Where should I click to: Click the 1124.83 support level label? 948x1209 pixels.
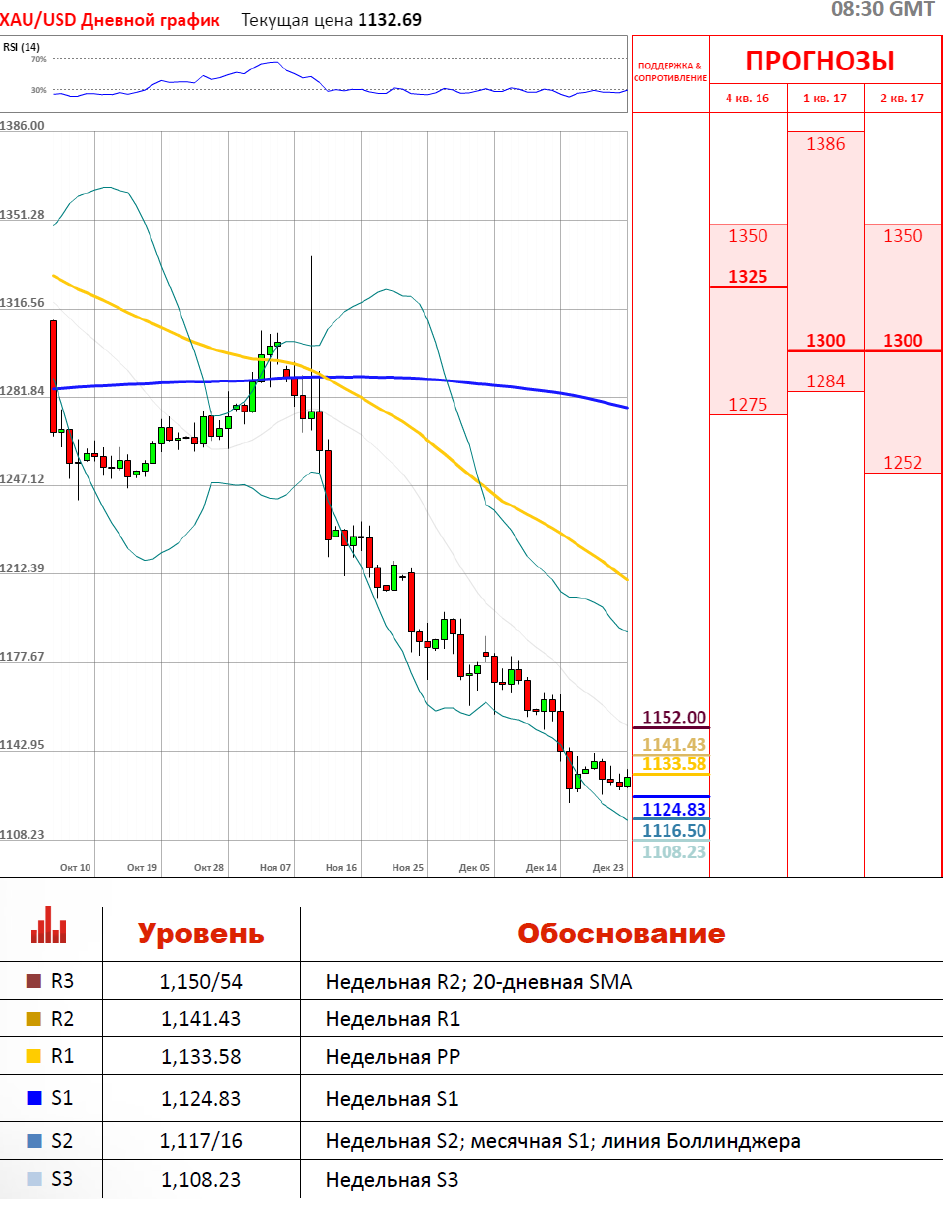point(673,810)
